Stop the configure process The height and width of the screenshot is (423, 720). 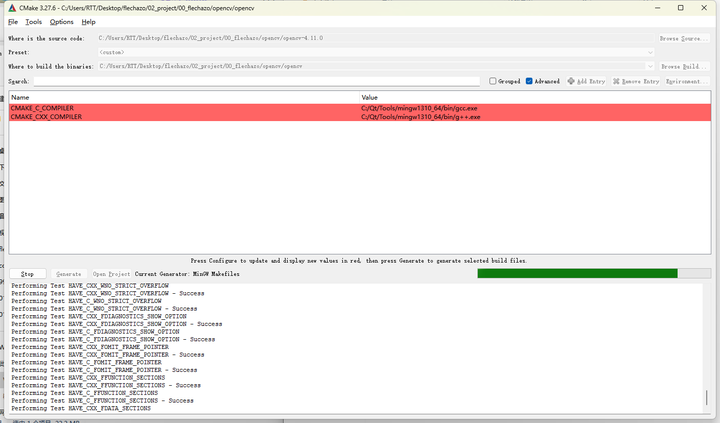pyautogui.click(x=28, y=274)
